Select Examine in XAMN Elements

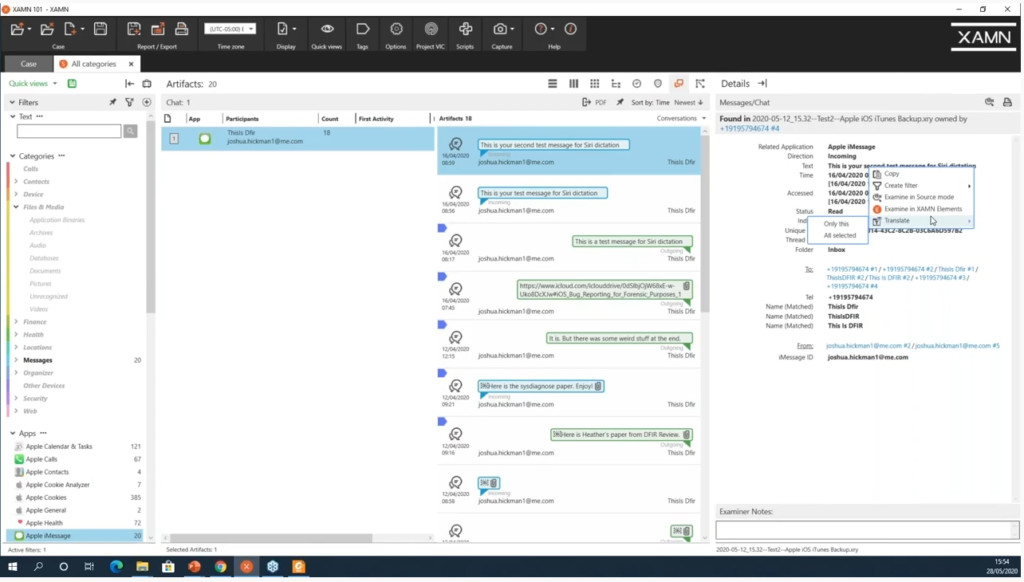coord(921,209)
